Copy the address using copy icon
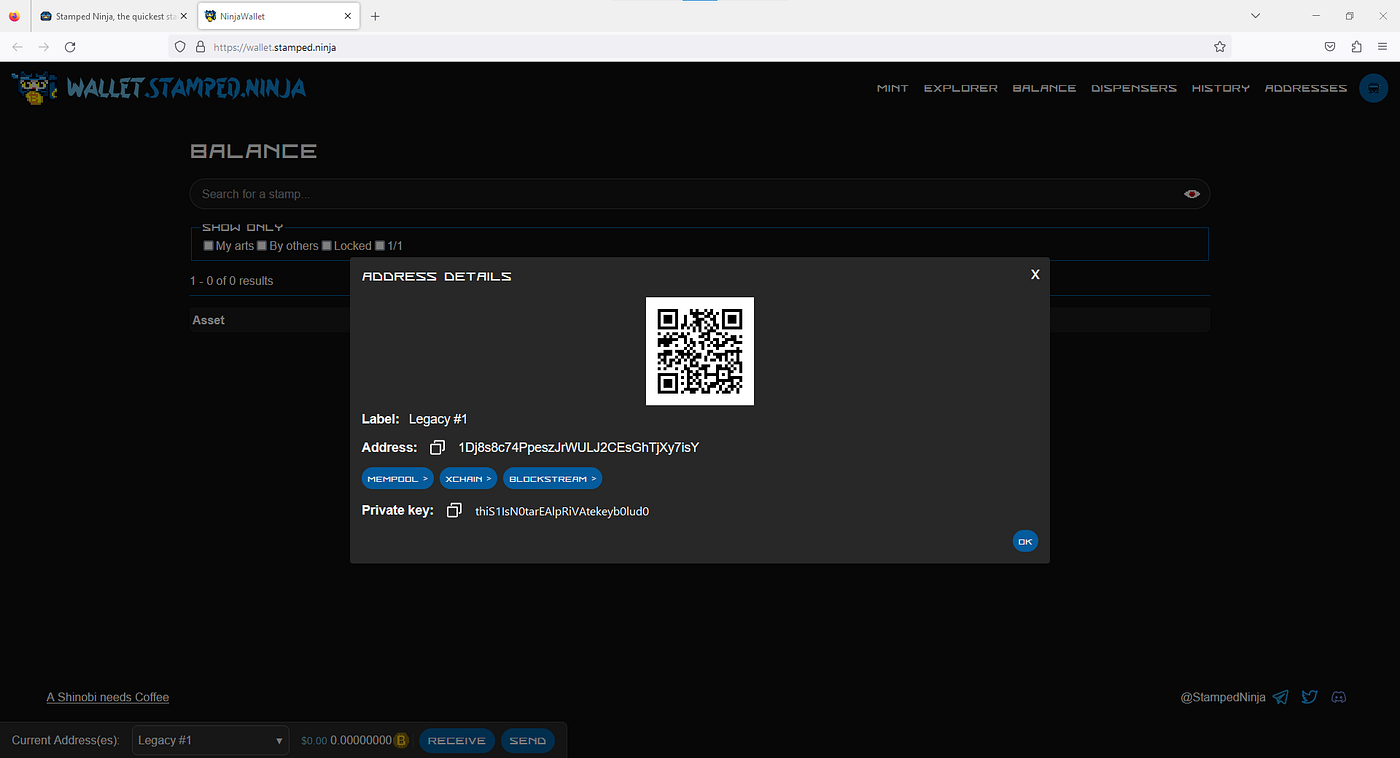The height and width of the screenshot is (758, 1400). [x=437, y=448]
